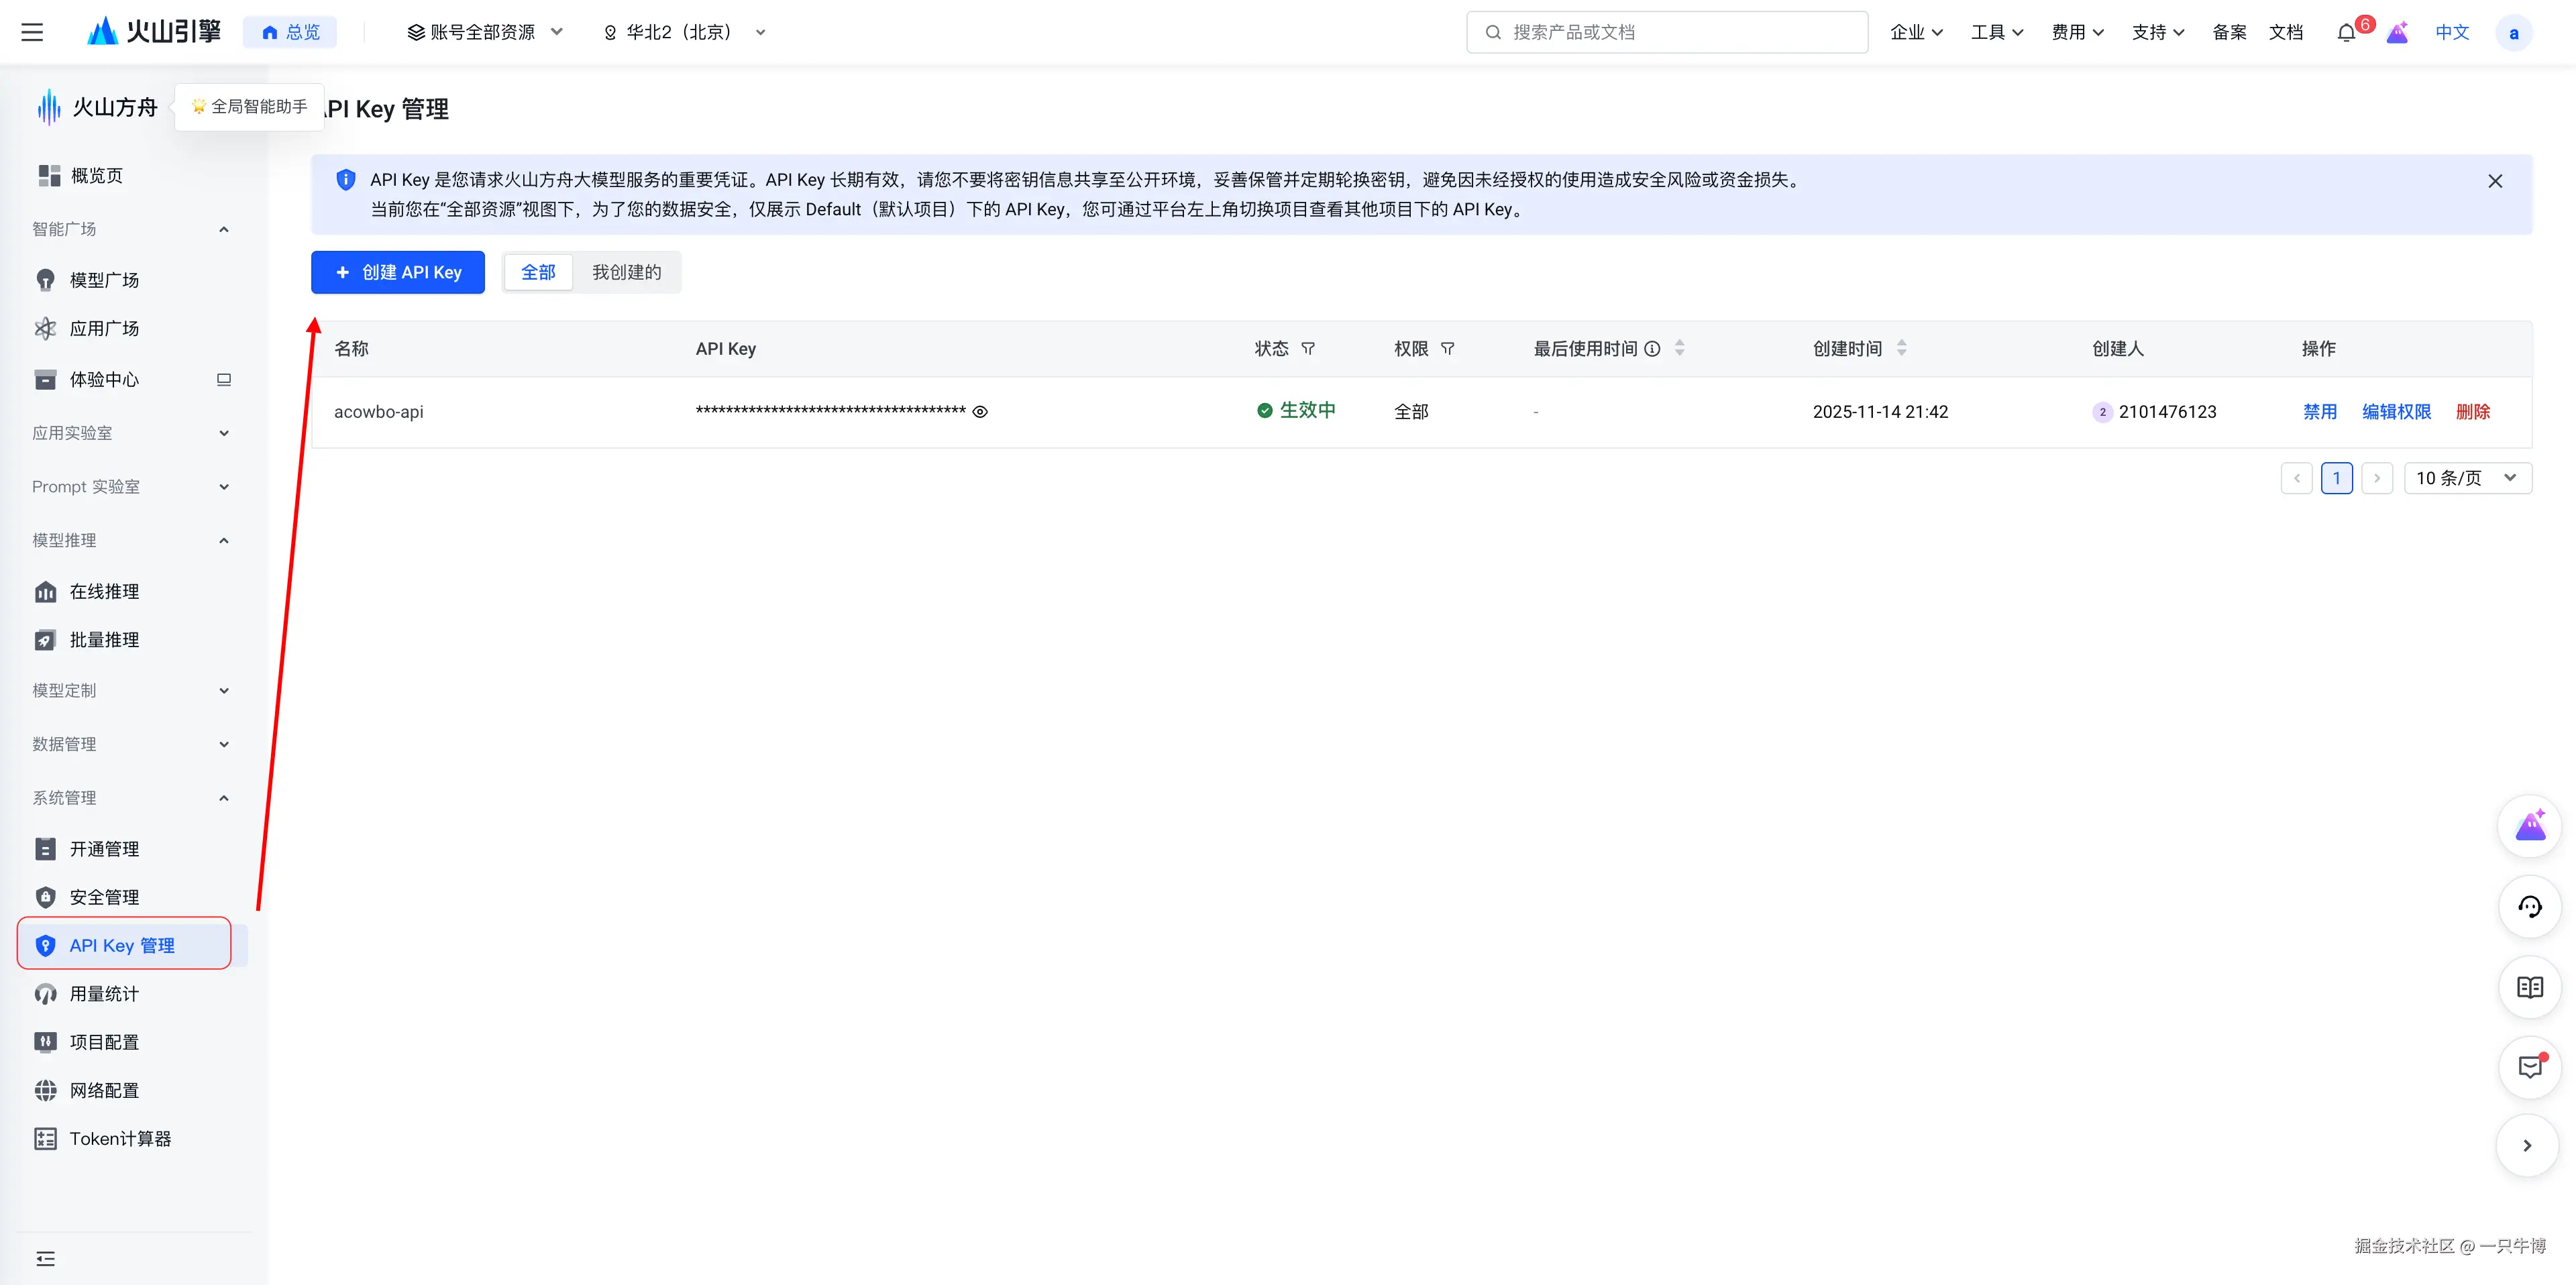Open the 状态 column filter

click(1309, 348)
